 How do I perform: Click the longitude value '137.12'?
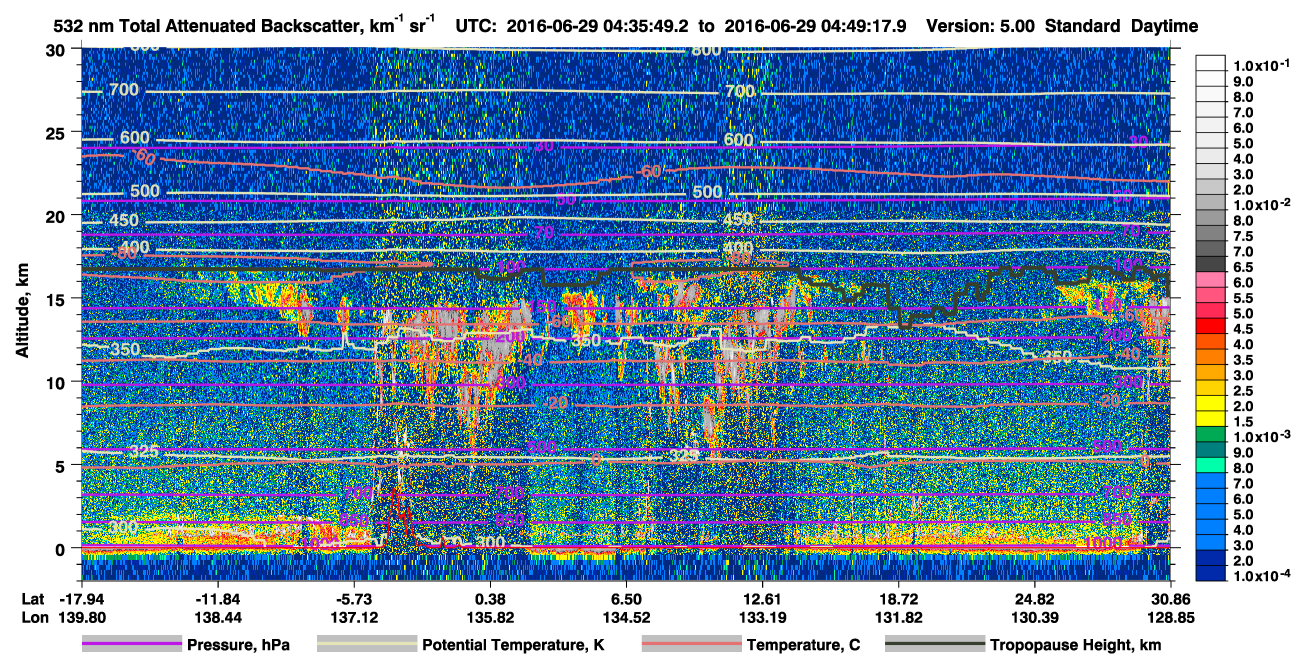click(x=354, y=618)
